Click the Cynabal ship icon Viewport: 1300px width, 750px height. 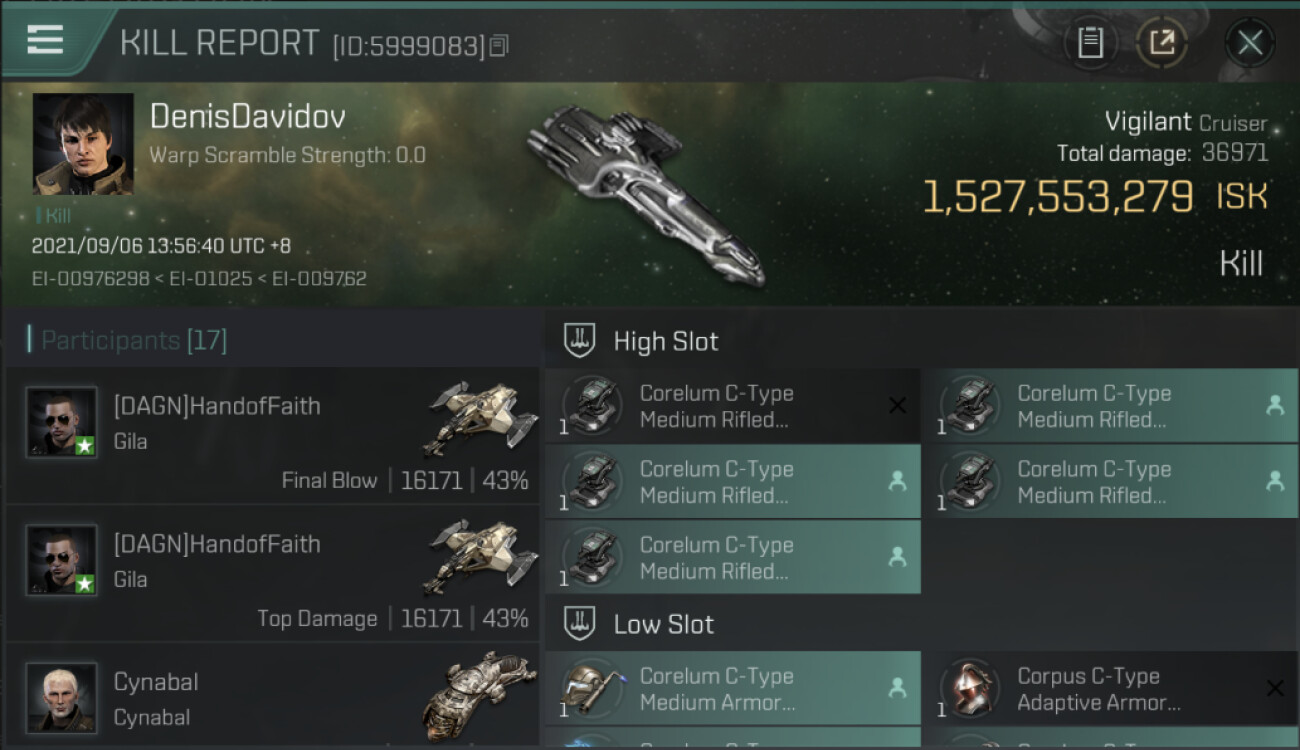(x=473, y=692)
